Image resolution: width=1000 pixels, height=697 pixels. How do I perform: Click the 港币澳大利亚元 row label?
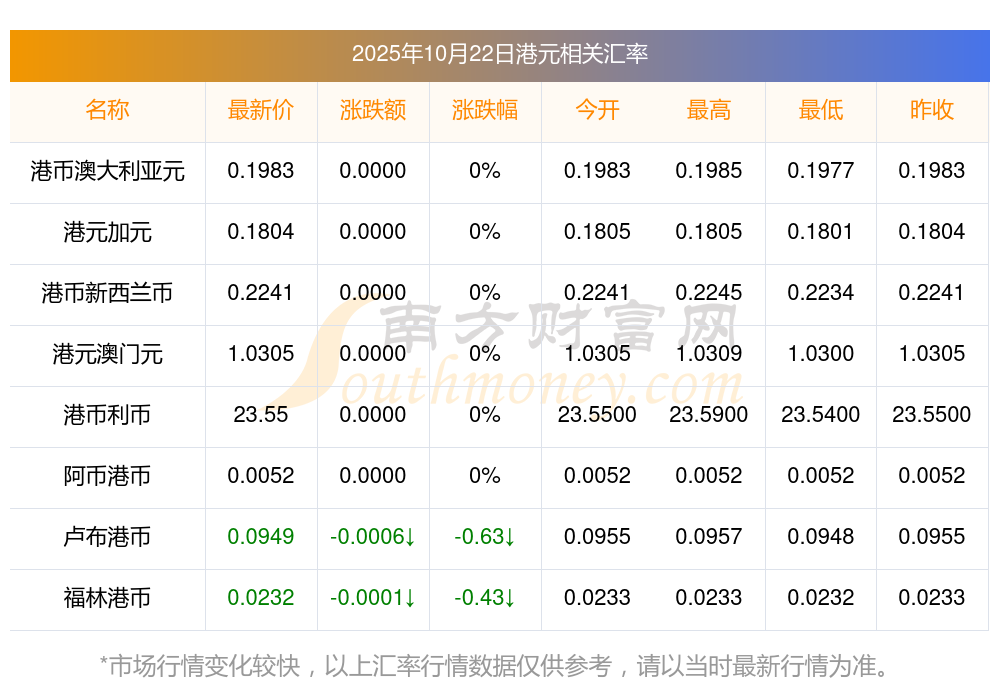(x=107, y=172)
